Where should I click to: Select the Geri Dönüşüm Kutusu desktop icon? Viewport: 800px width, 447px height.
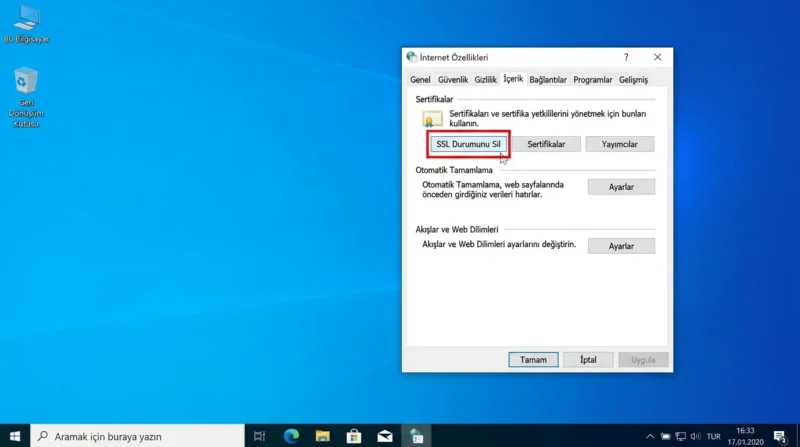point(26,97)
